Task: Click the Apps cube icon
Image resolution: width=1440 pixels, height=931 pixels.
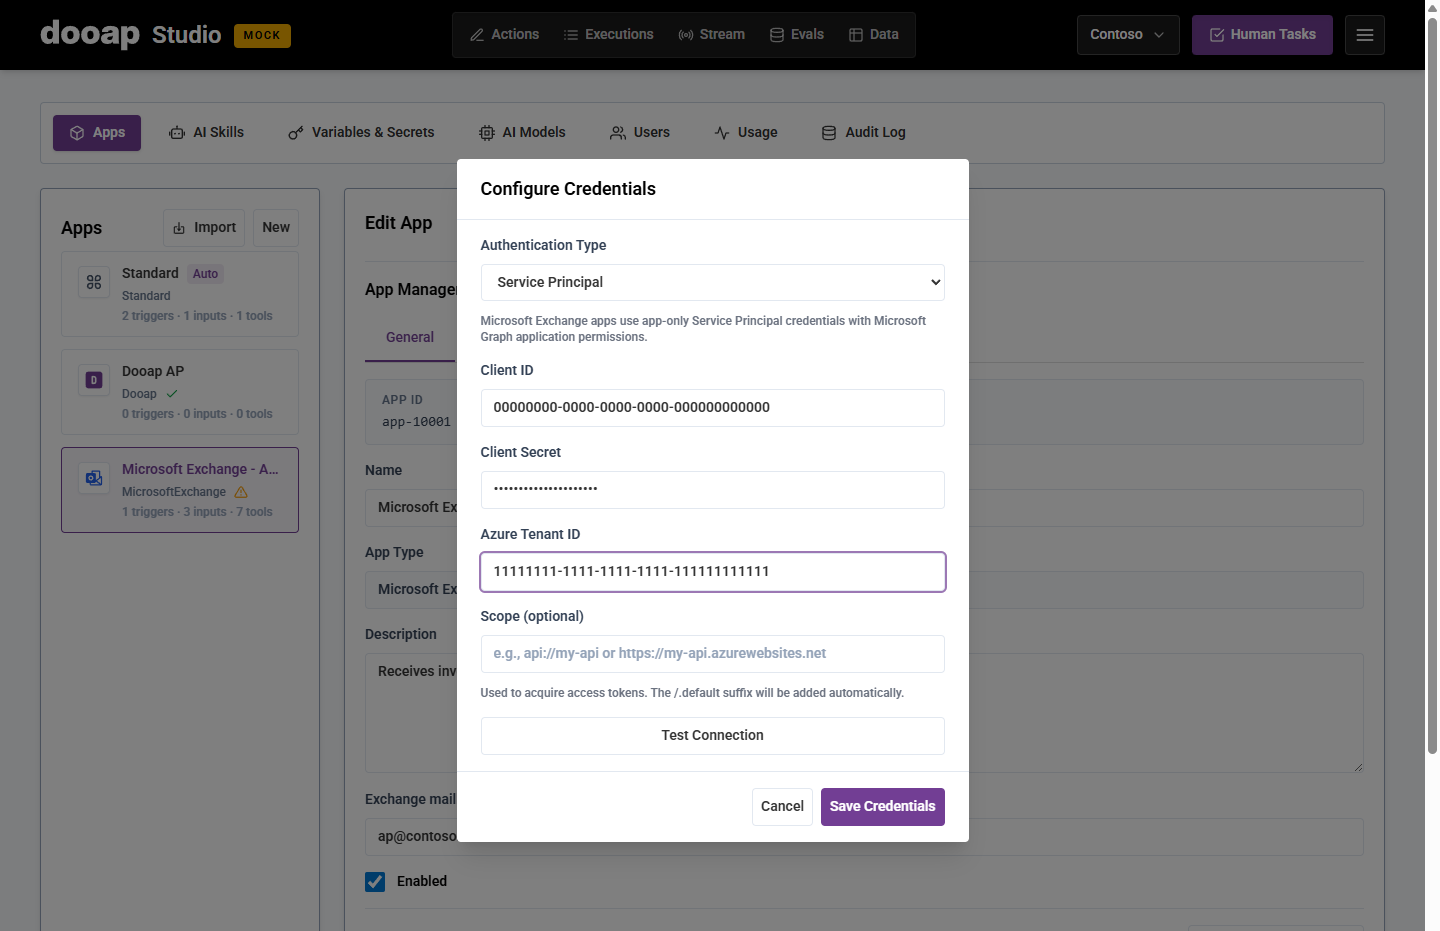Action: tap(77, 133)
